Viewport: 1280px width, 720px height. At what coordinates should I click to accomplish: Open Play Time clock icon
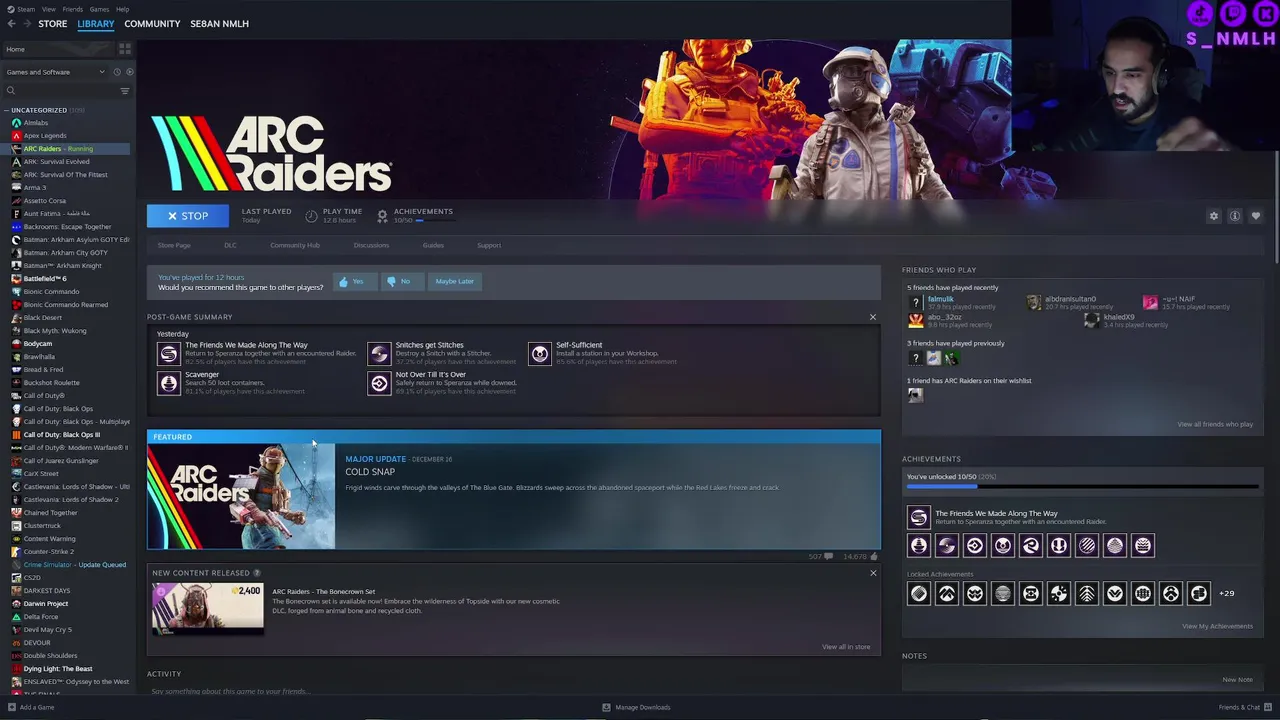(x=311, y=216)
